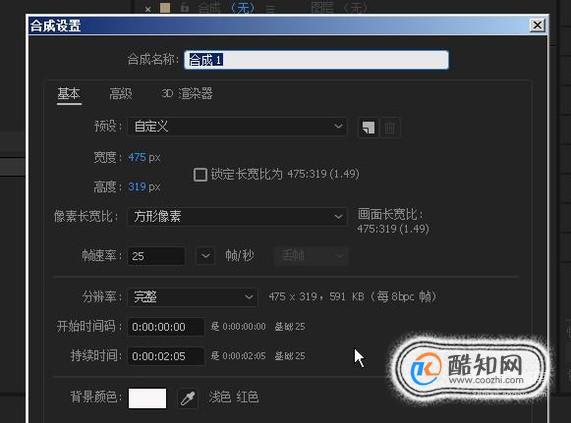Close the panel tab behind the dialog
Viewport: 571px width, 423px height.
pos(147,9)
